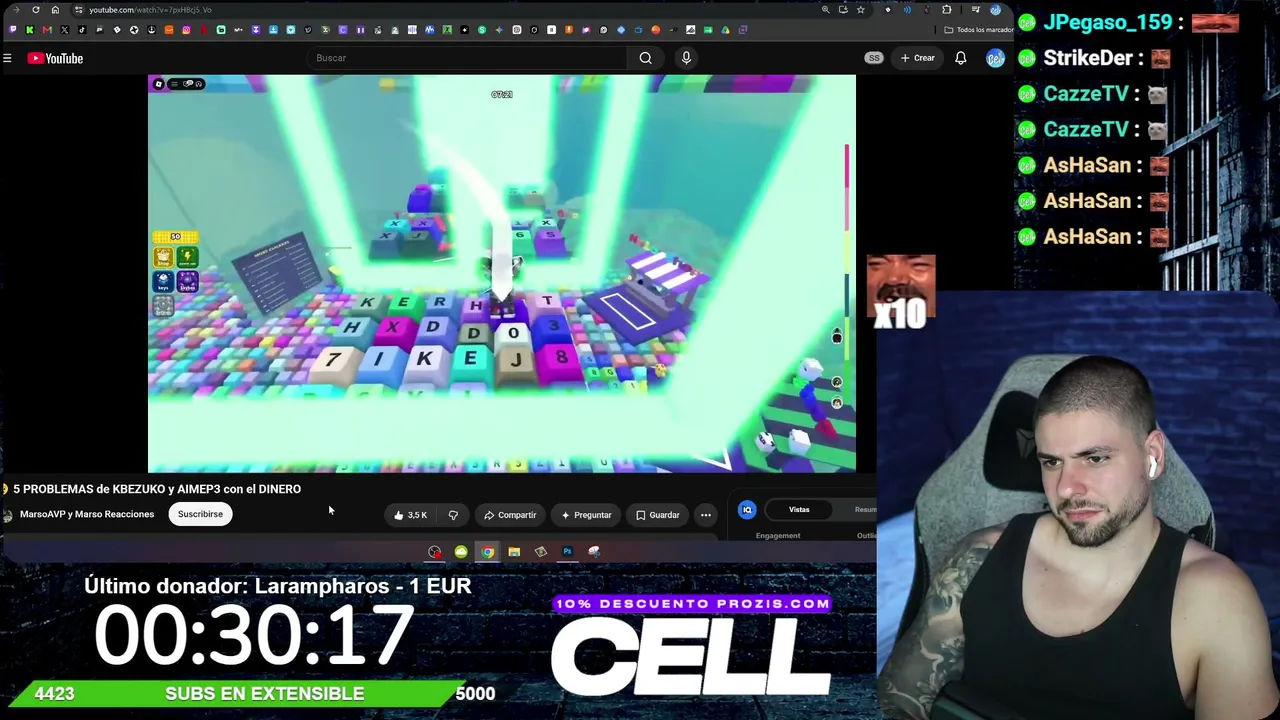Click the YouTube search magnifier button
1280x720 pixels.
[x=646, y=58]
